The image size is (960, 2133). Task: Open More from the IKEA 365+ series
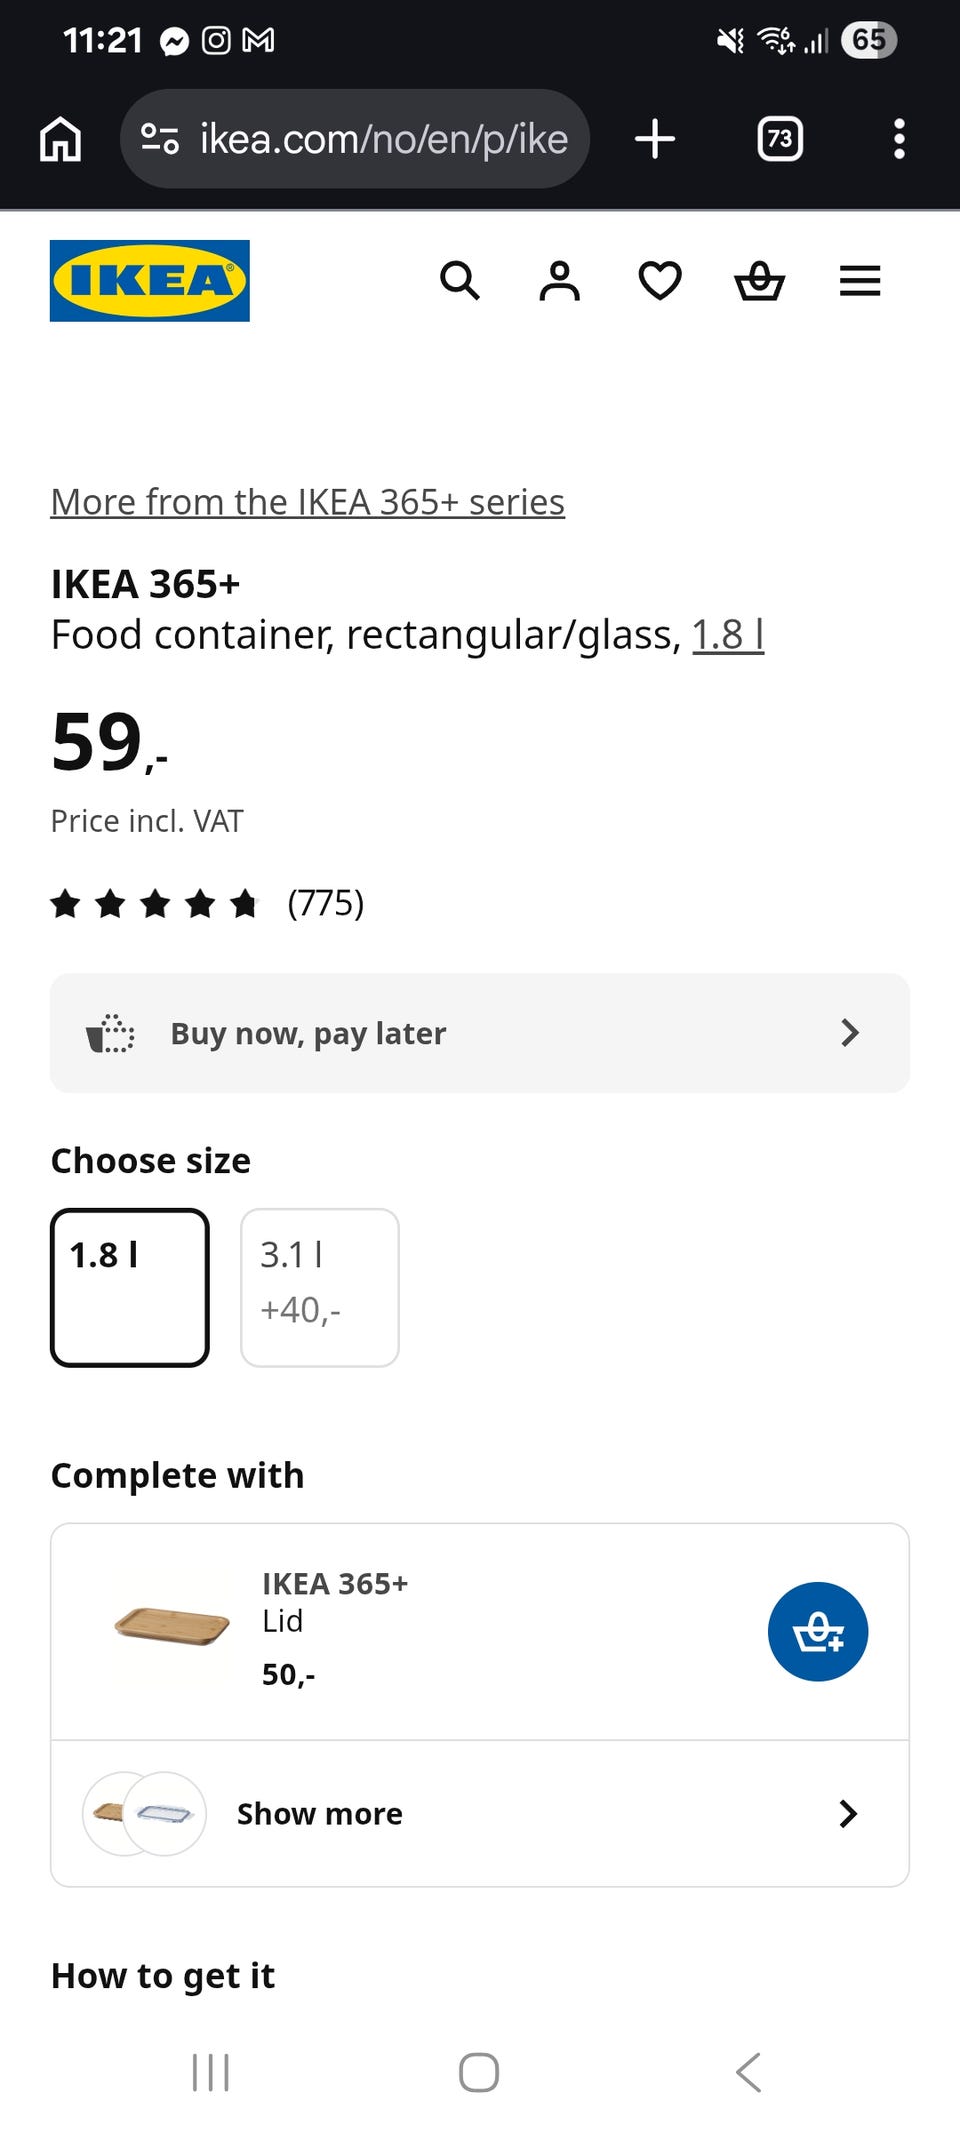[308, 502]
